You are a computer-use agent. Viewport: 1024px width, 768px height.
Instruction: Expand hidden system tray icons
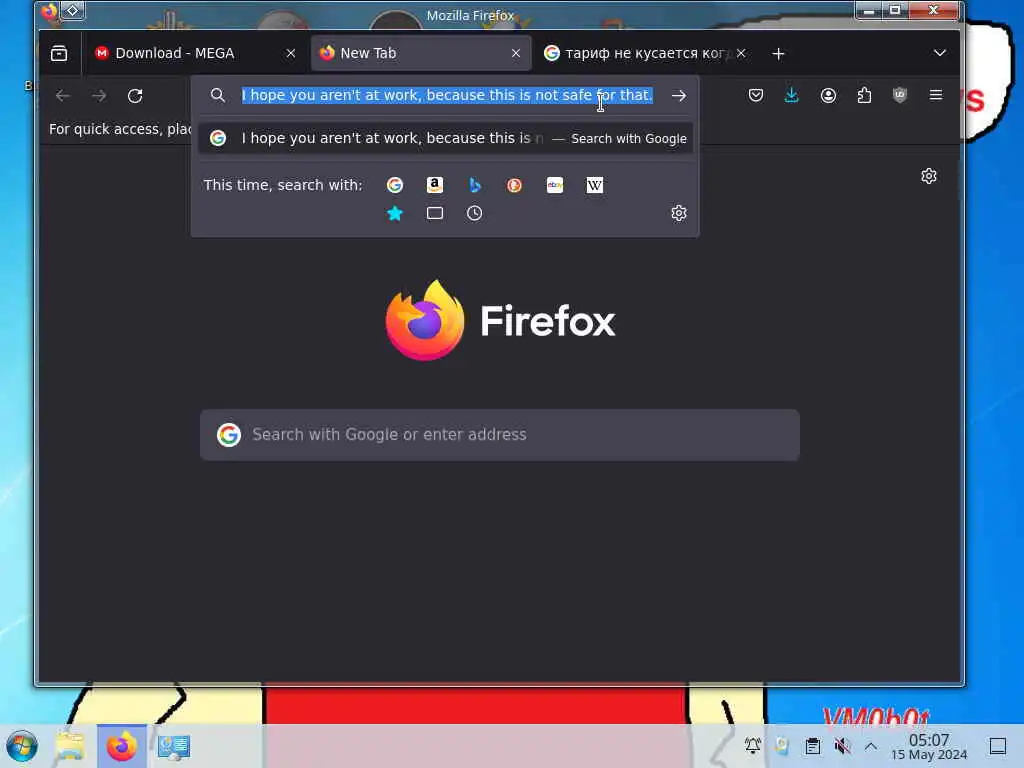871,745
